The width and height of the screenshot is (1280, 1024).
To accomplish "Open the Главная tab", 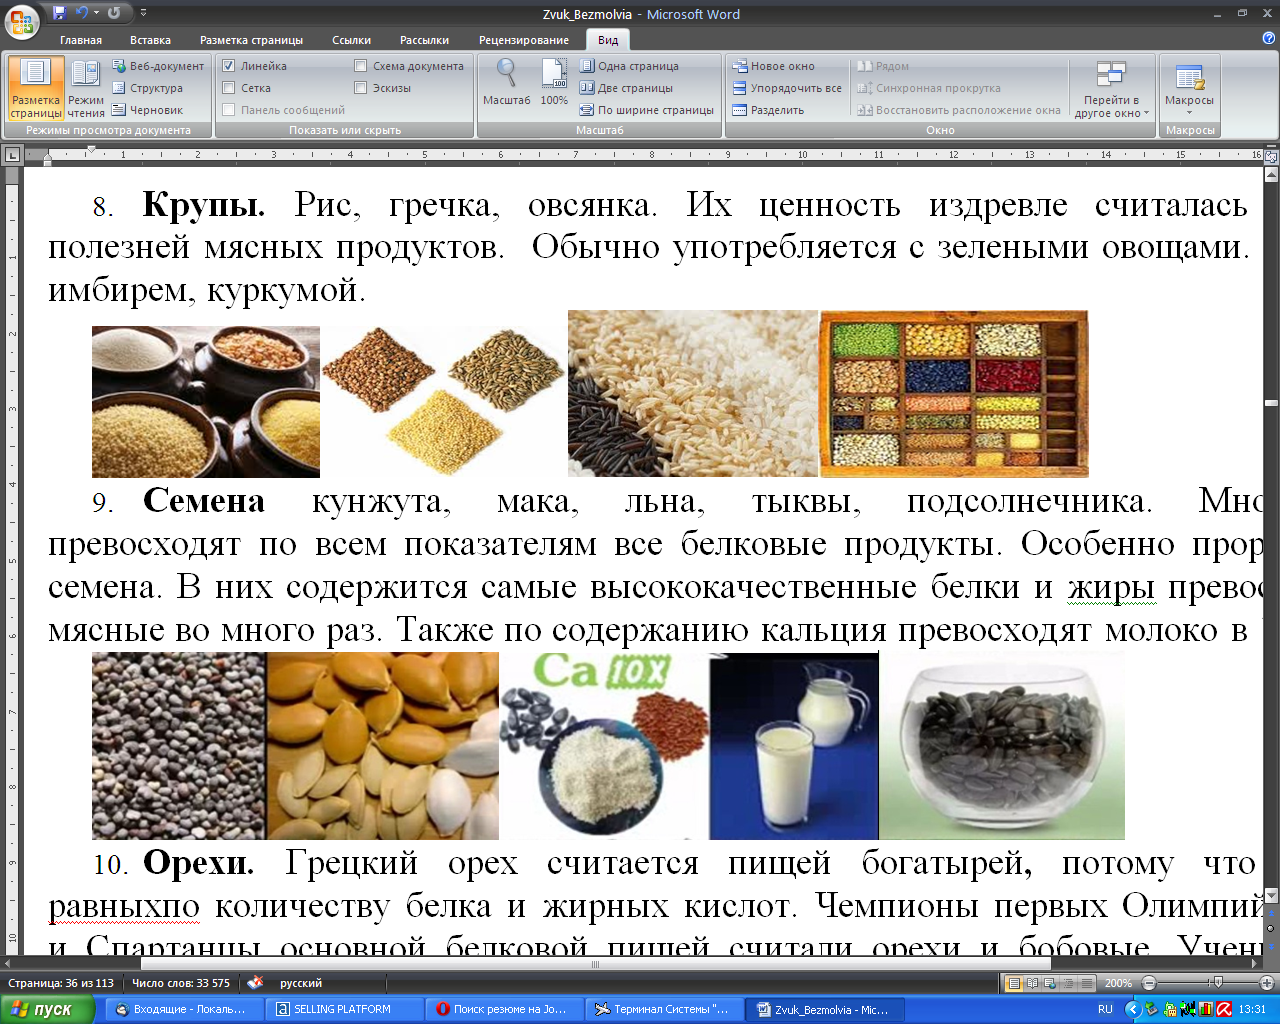I will [x=81, y=40].
